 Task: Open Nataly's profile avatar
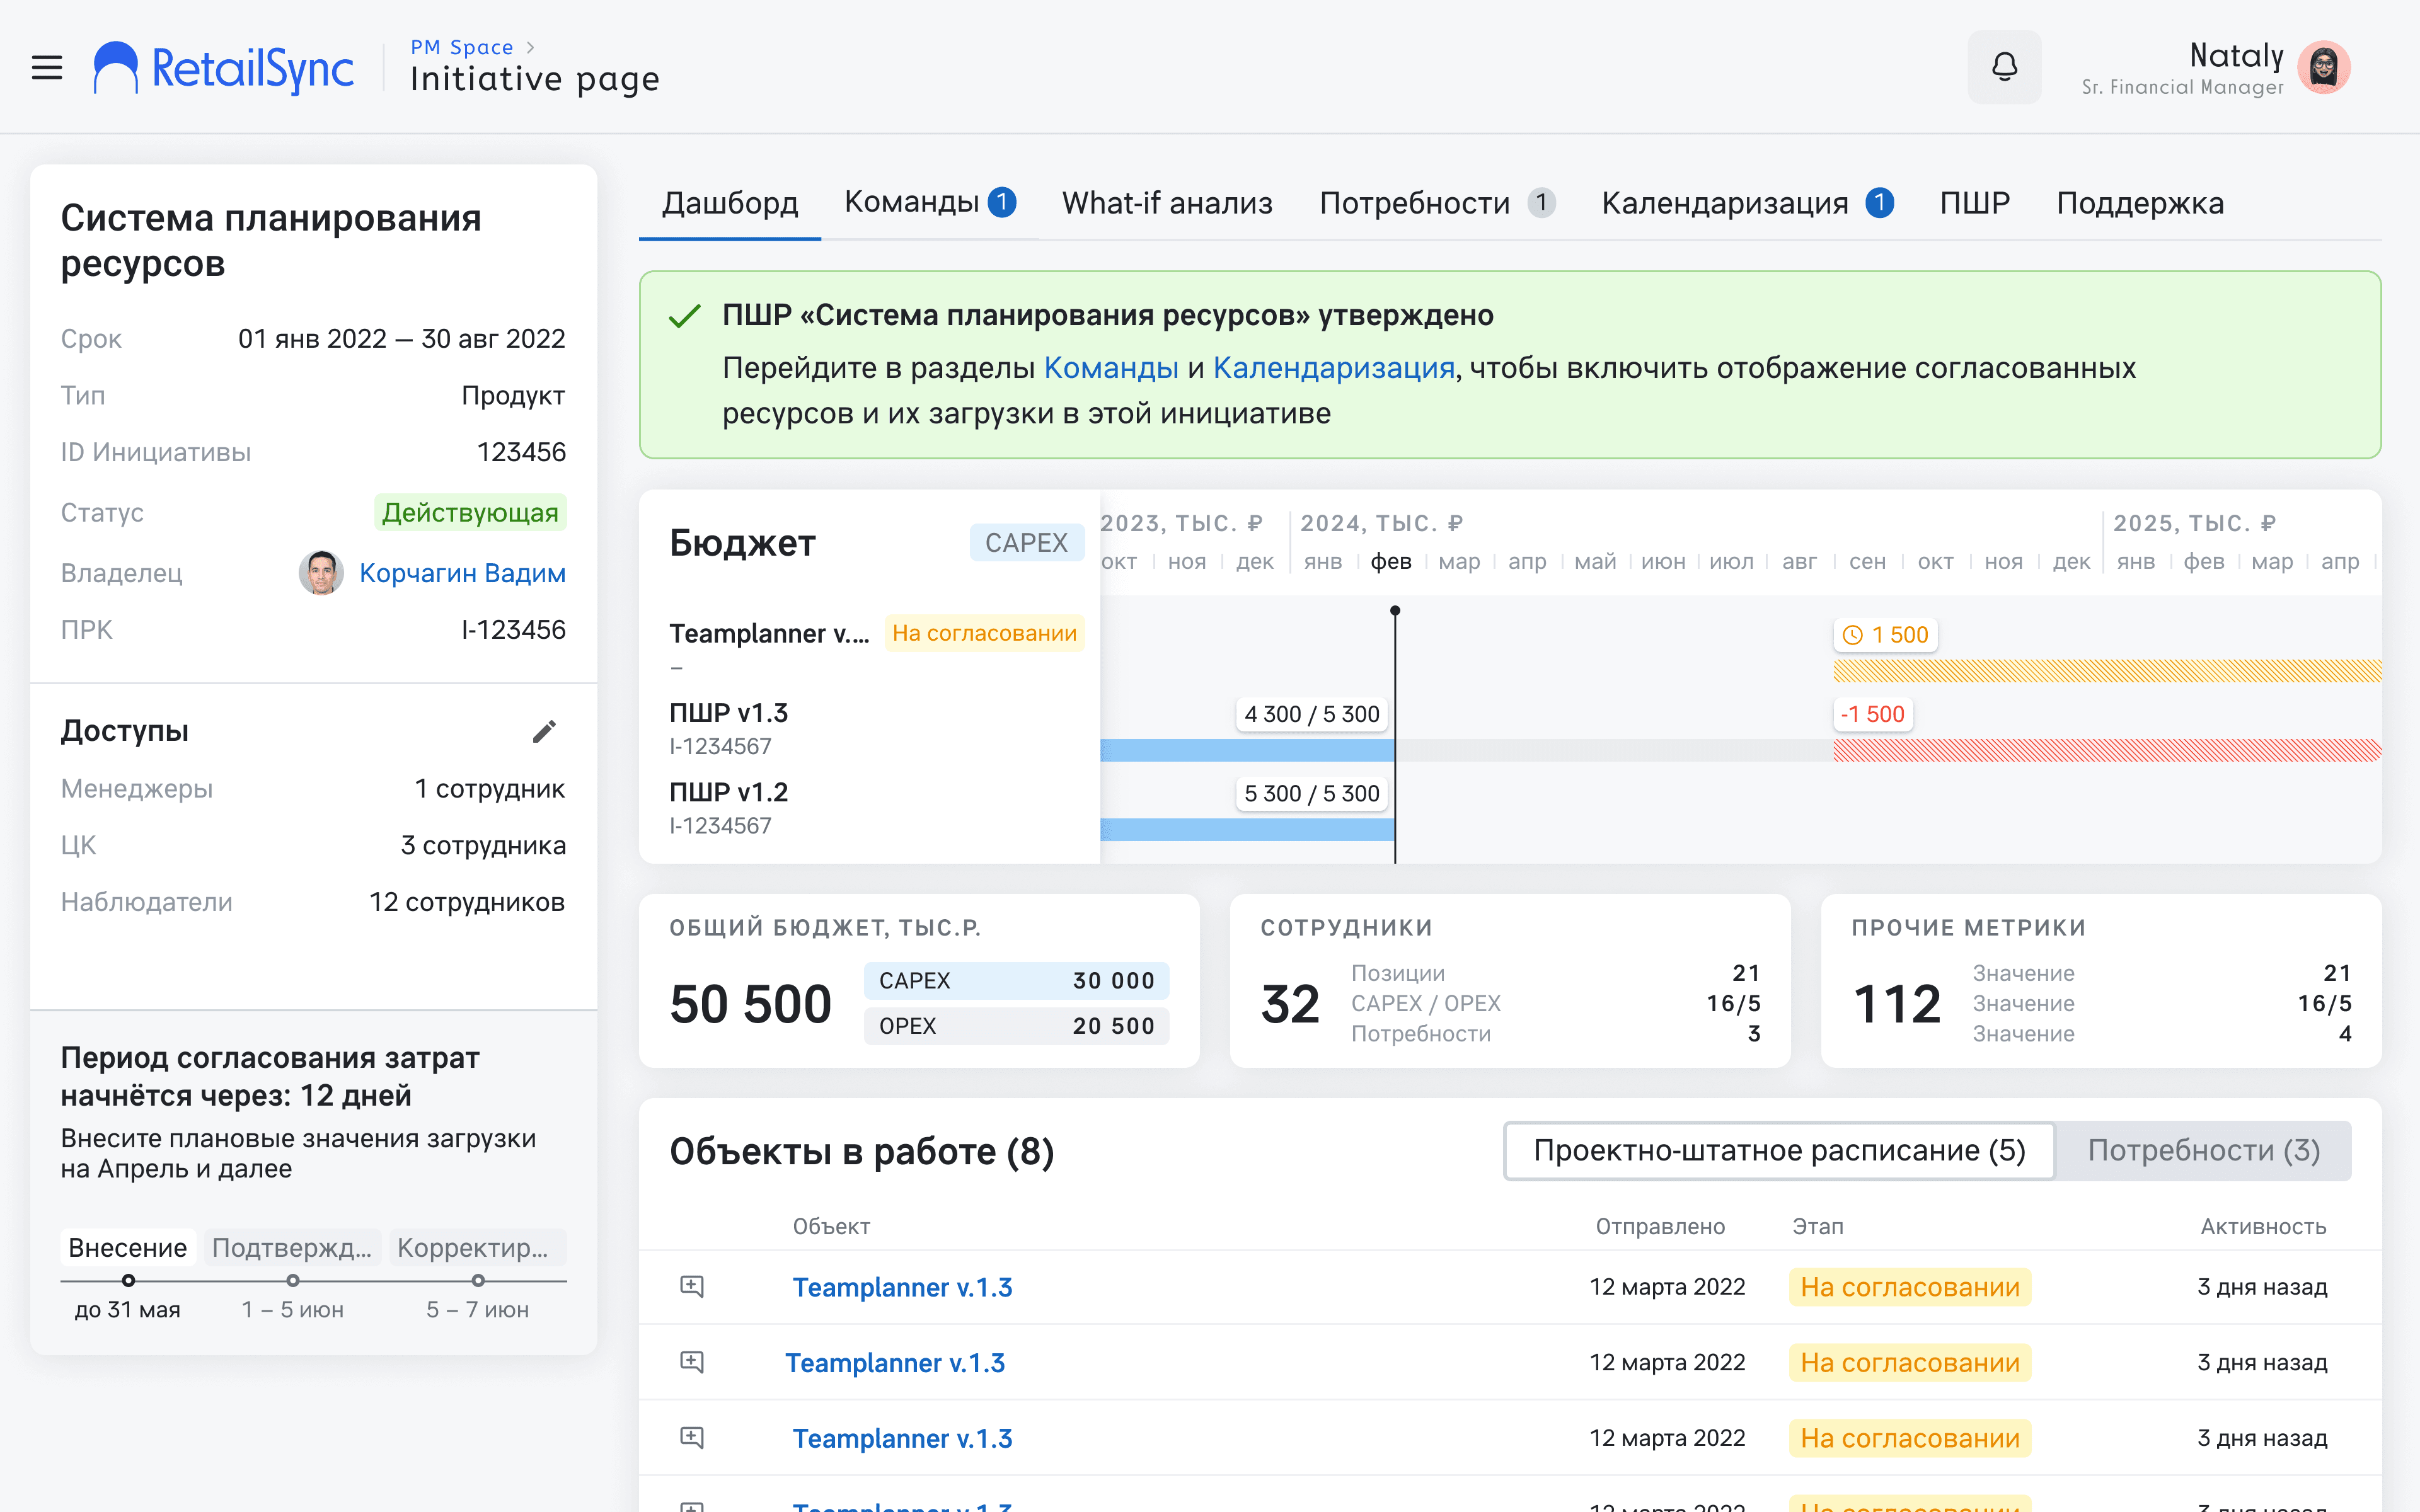(2324, 67)
